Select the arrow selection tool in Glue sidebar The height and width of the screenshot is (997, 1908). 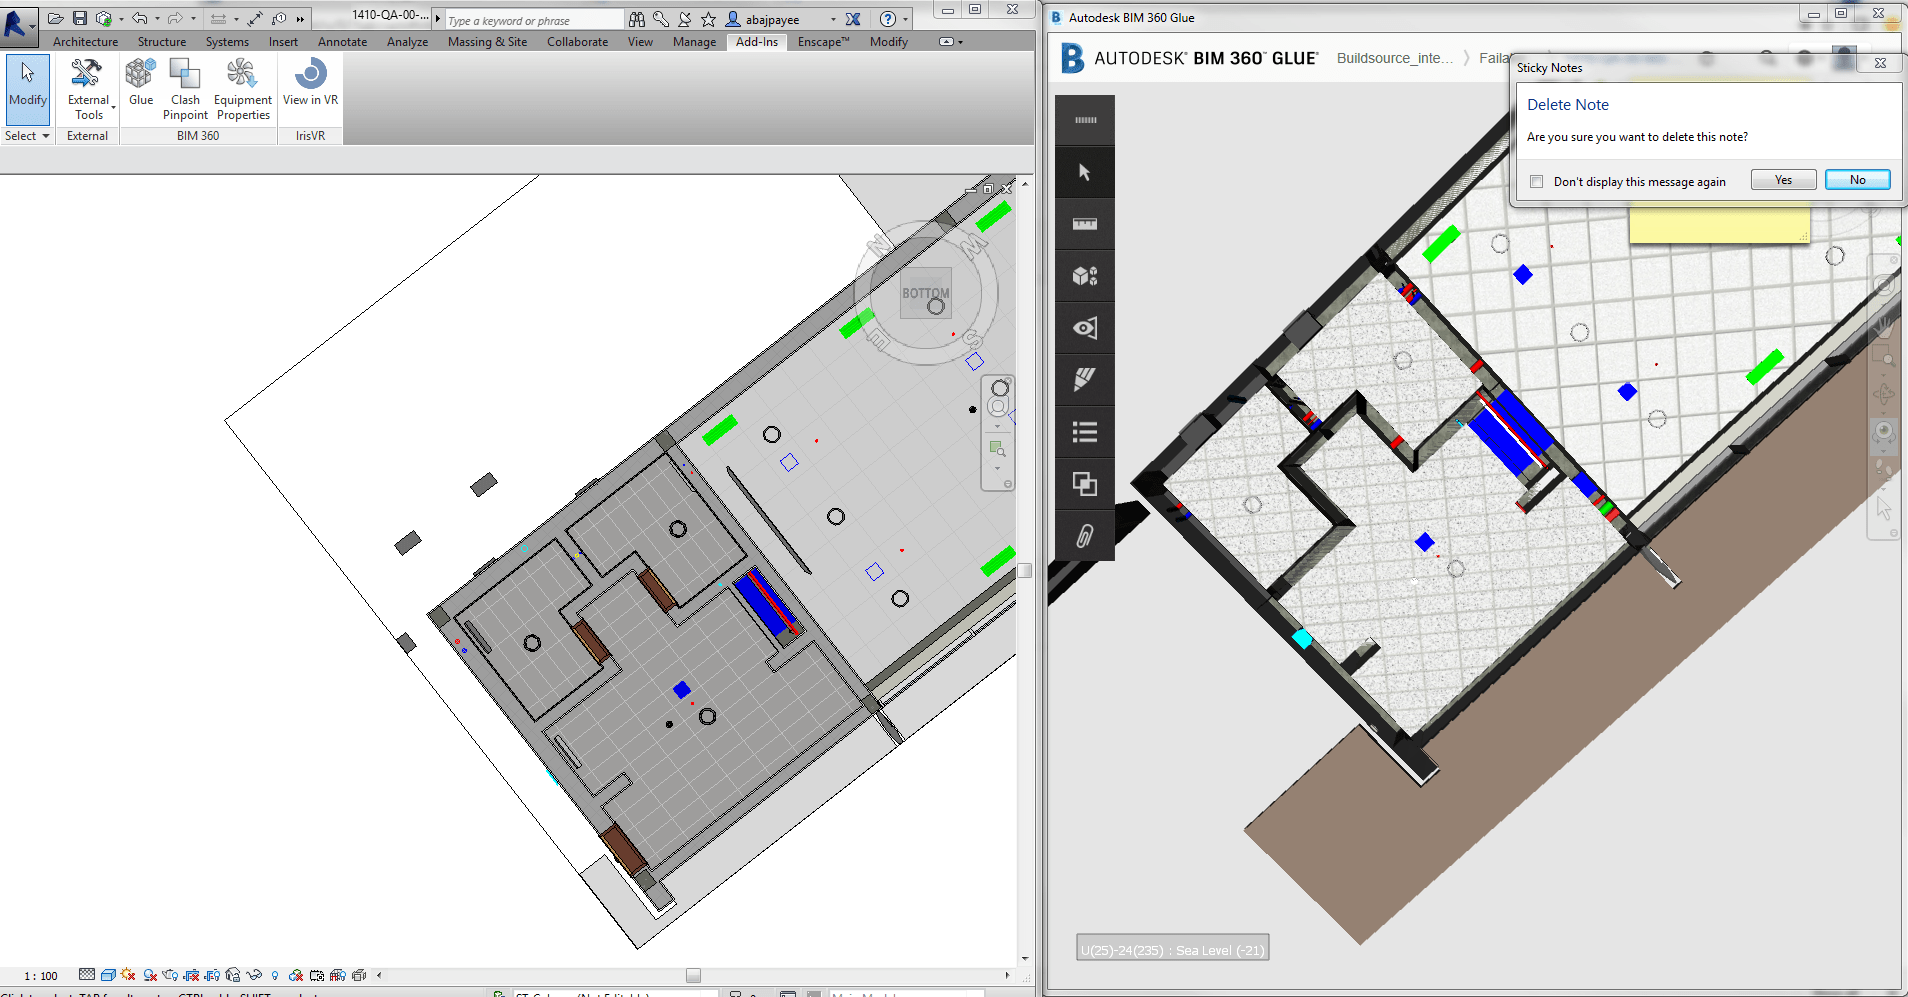(1084, 171)
